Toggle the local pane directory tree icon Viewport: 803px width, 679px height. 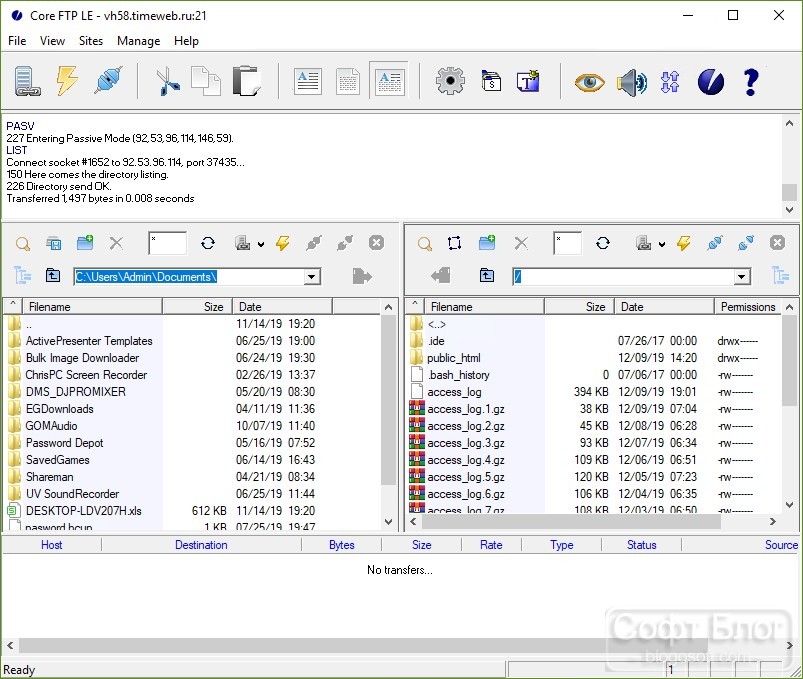click(22, 276)
